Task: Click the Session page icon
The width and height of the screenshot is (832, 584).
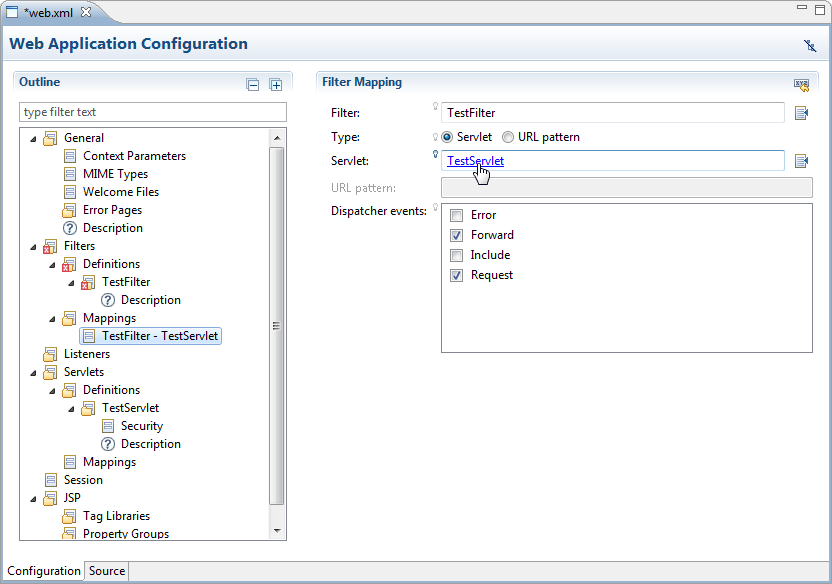Action: [50, 480]
